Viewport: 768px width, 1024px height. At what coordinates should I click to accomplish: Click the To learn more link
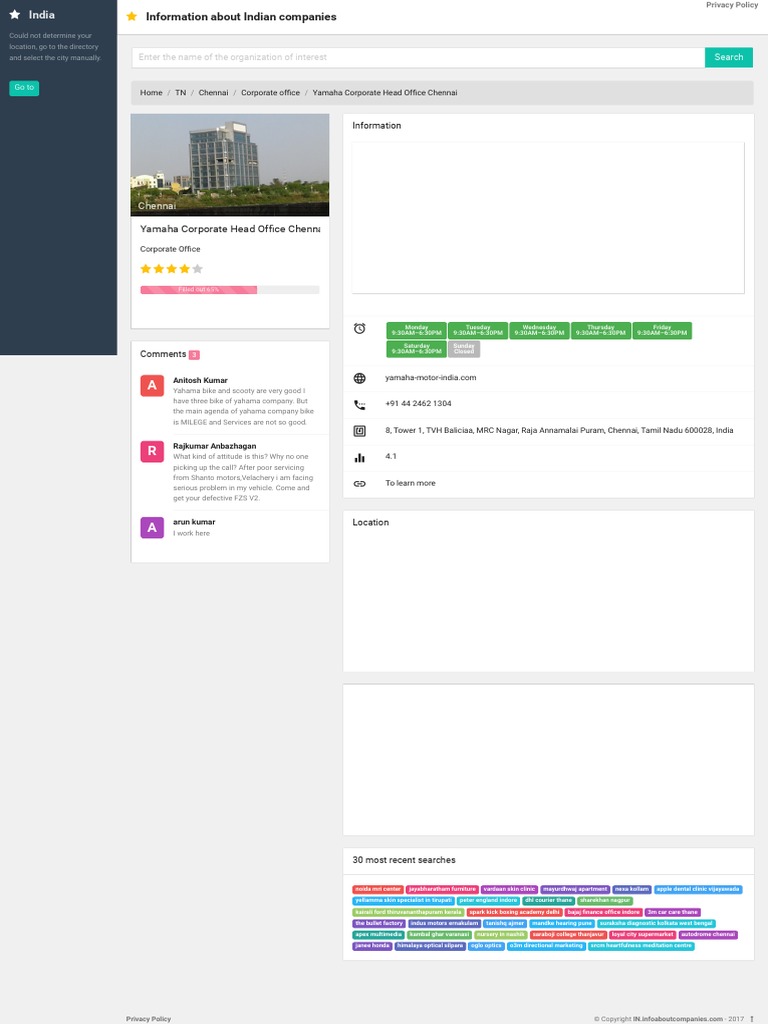pyautogui.click(x=410, y=483)
